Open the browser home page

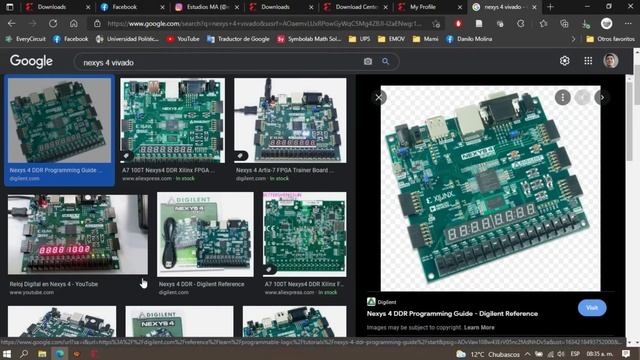click(x=73, y=24)
